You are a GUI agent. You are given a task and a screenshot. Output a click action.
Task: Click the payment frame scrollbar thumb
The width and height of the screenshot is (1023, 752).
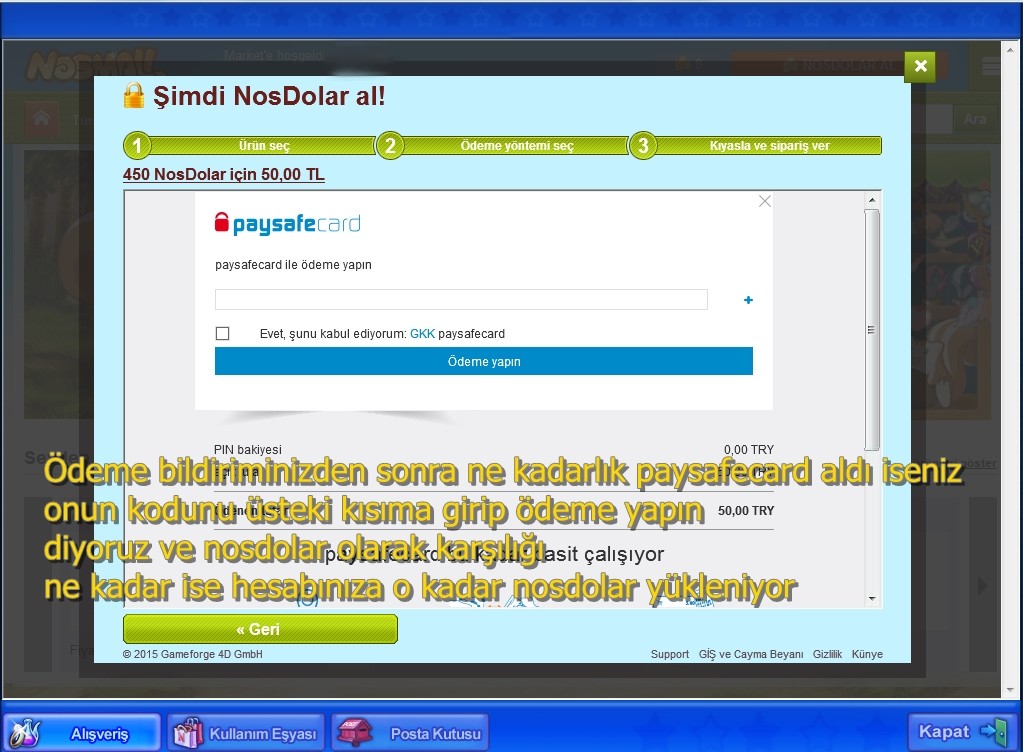[872, 329]
